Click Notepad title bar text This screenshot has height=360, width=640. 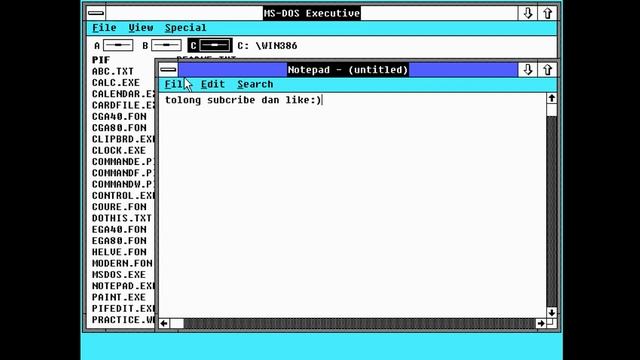coord(348,70)
